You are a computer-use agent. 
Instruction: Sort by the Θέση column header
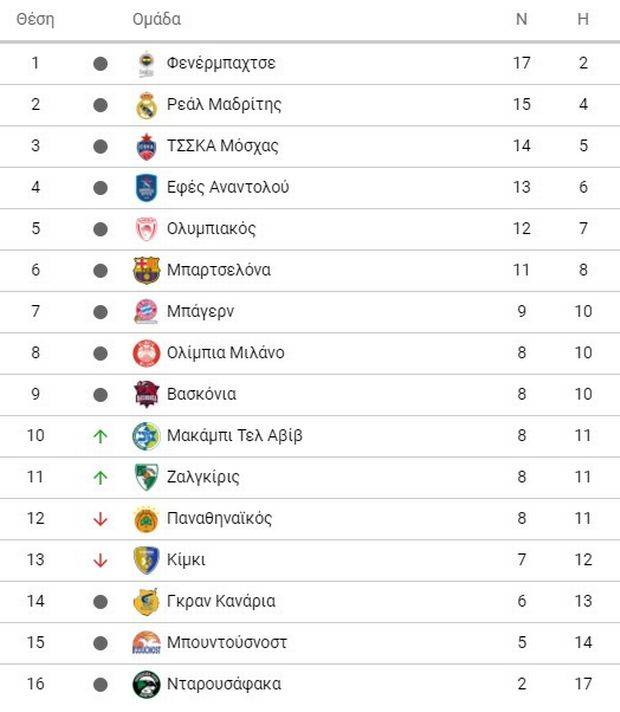point(35,20)
